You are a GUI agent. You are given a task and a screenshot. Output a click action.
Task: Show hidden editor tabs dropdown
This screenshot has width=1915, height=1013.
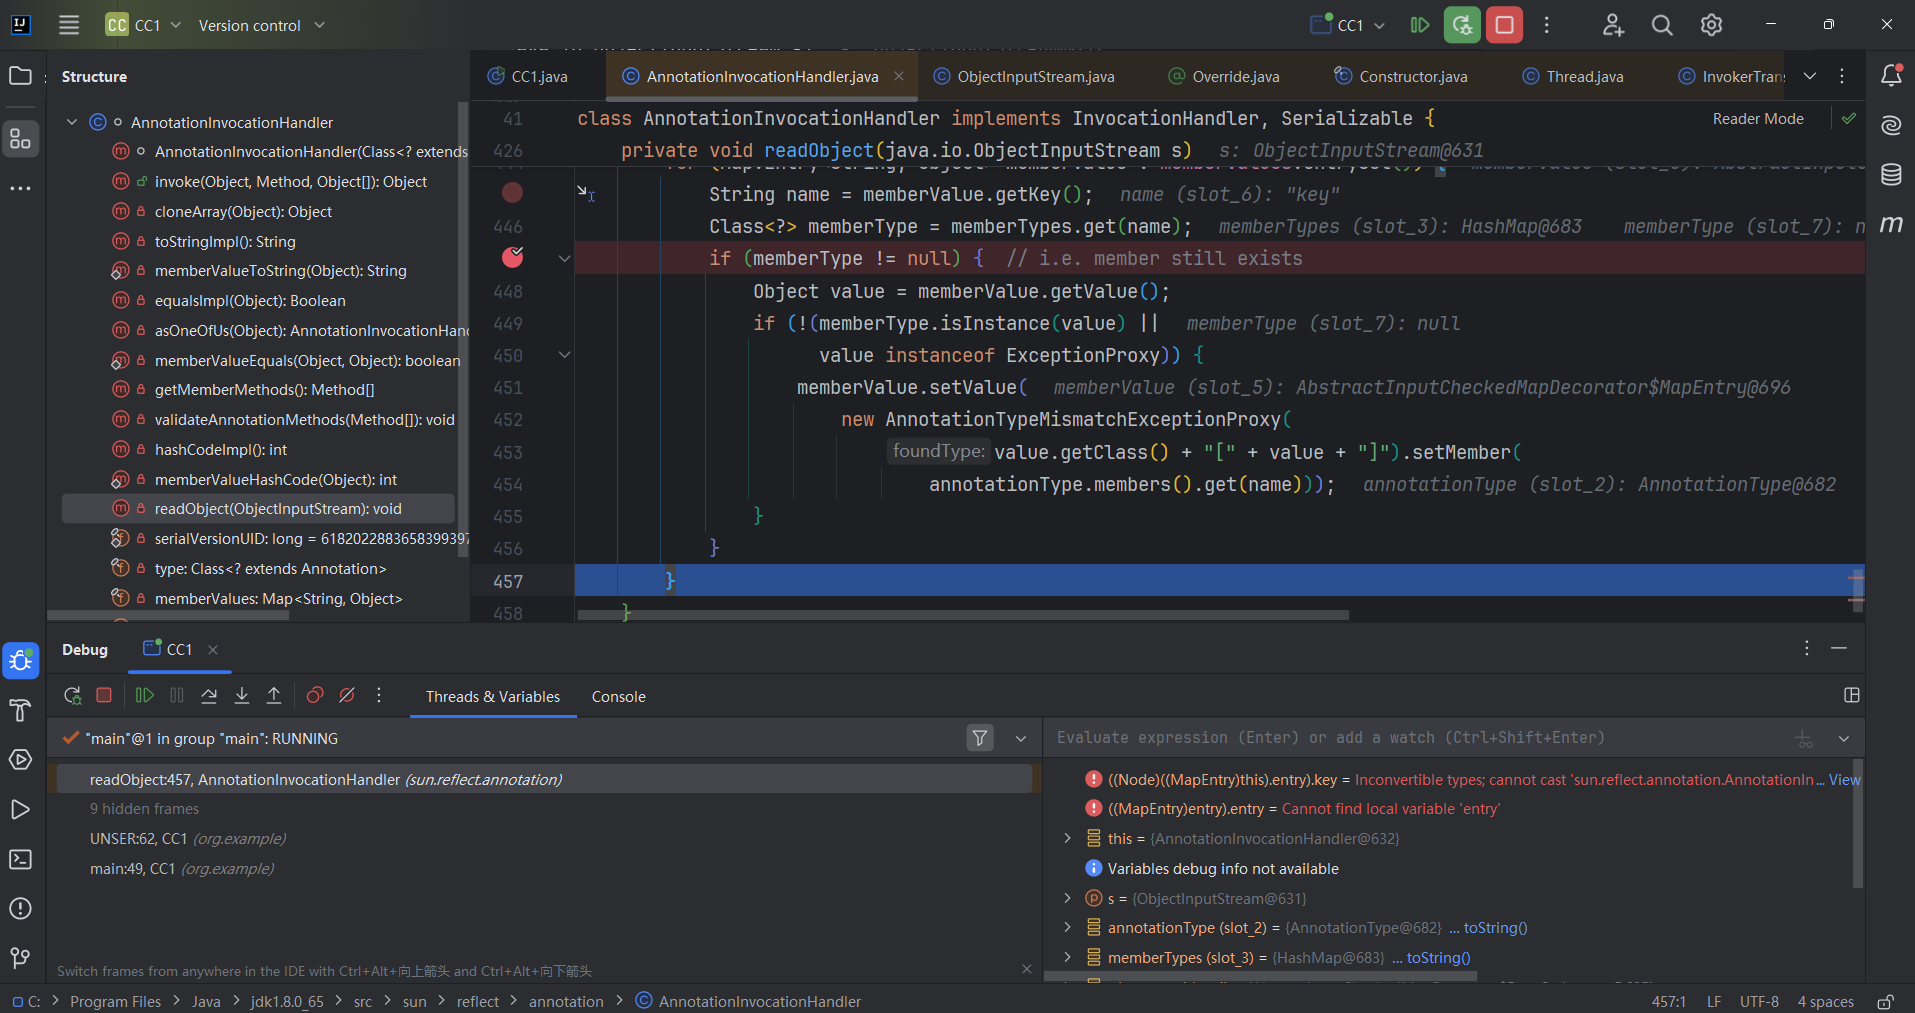tap(1810, 76)
